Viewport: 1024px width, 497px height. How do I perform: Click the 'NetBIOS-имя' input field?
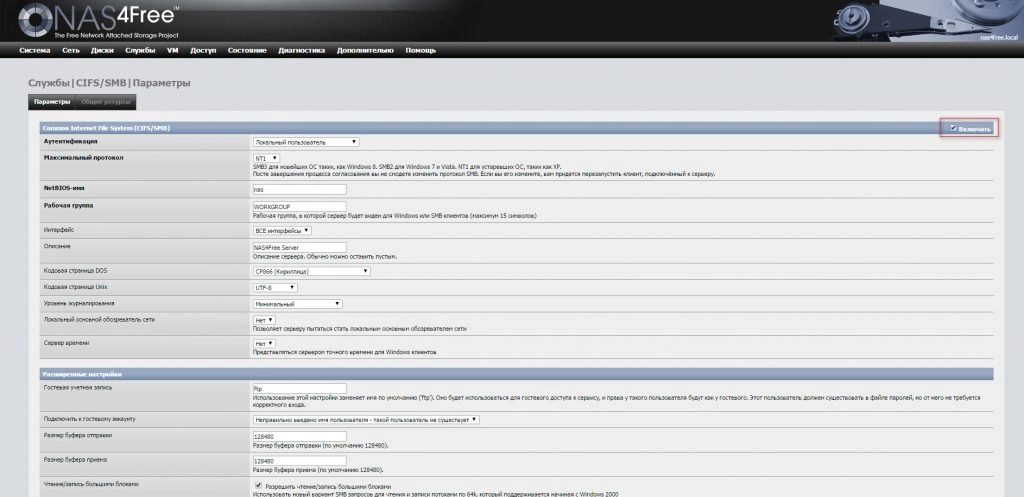[x=299, y=189]
